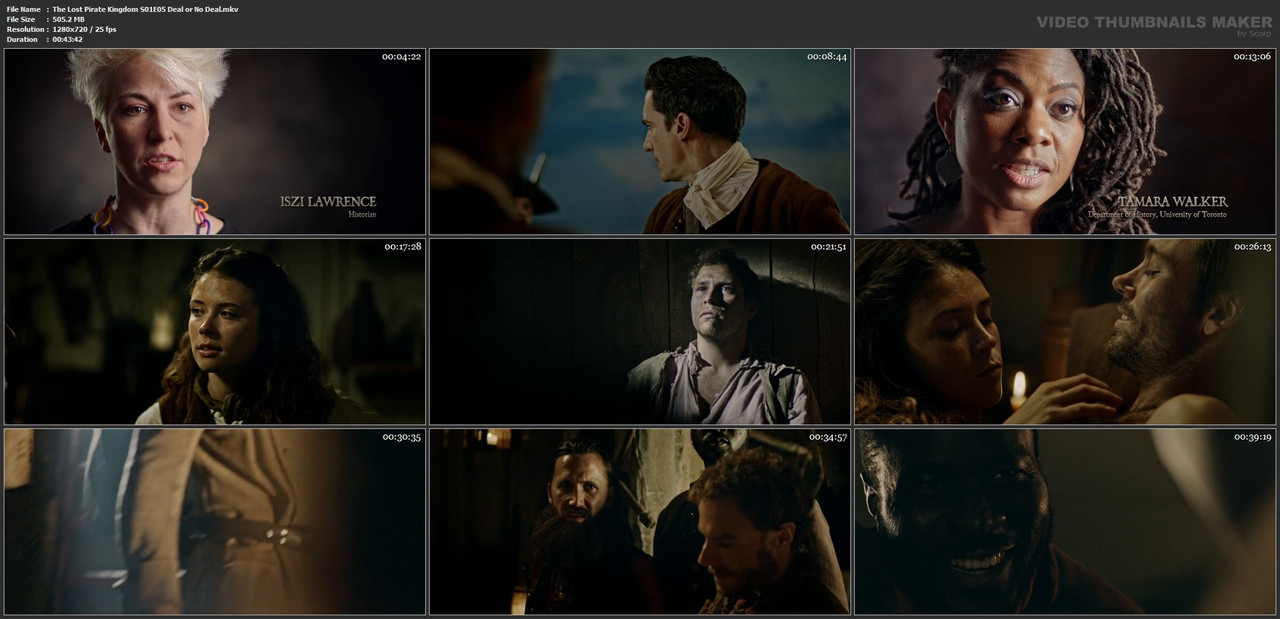
Task: Click the Resolution 1280x720 info line
Action: (x=61, y=29)
